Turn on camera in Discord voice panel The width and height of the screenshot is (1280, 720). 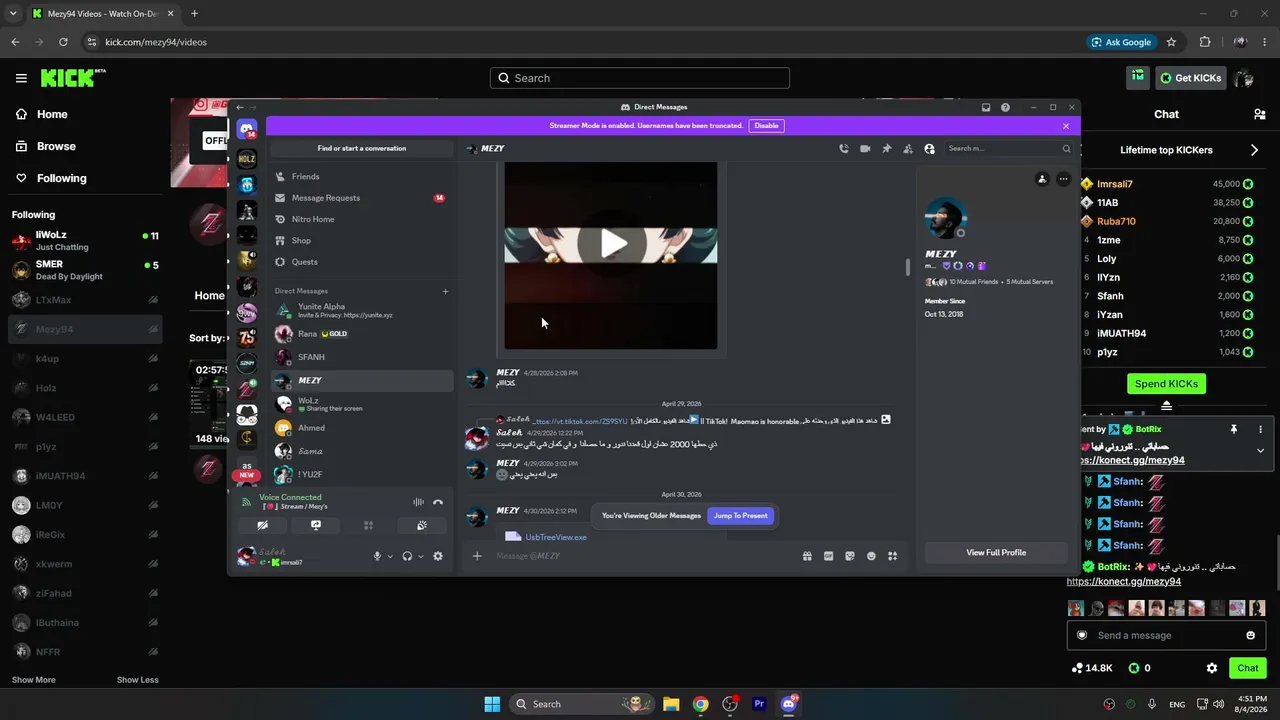pyautogui.click(x=262, y=525)
